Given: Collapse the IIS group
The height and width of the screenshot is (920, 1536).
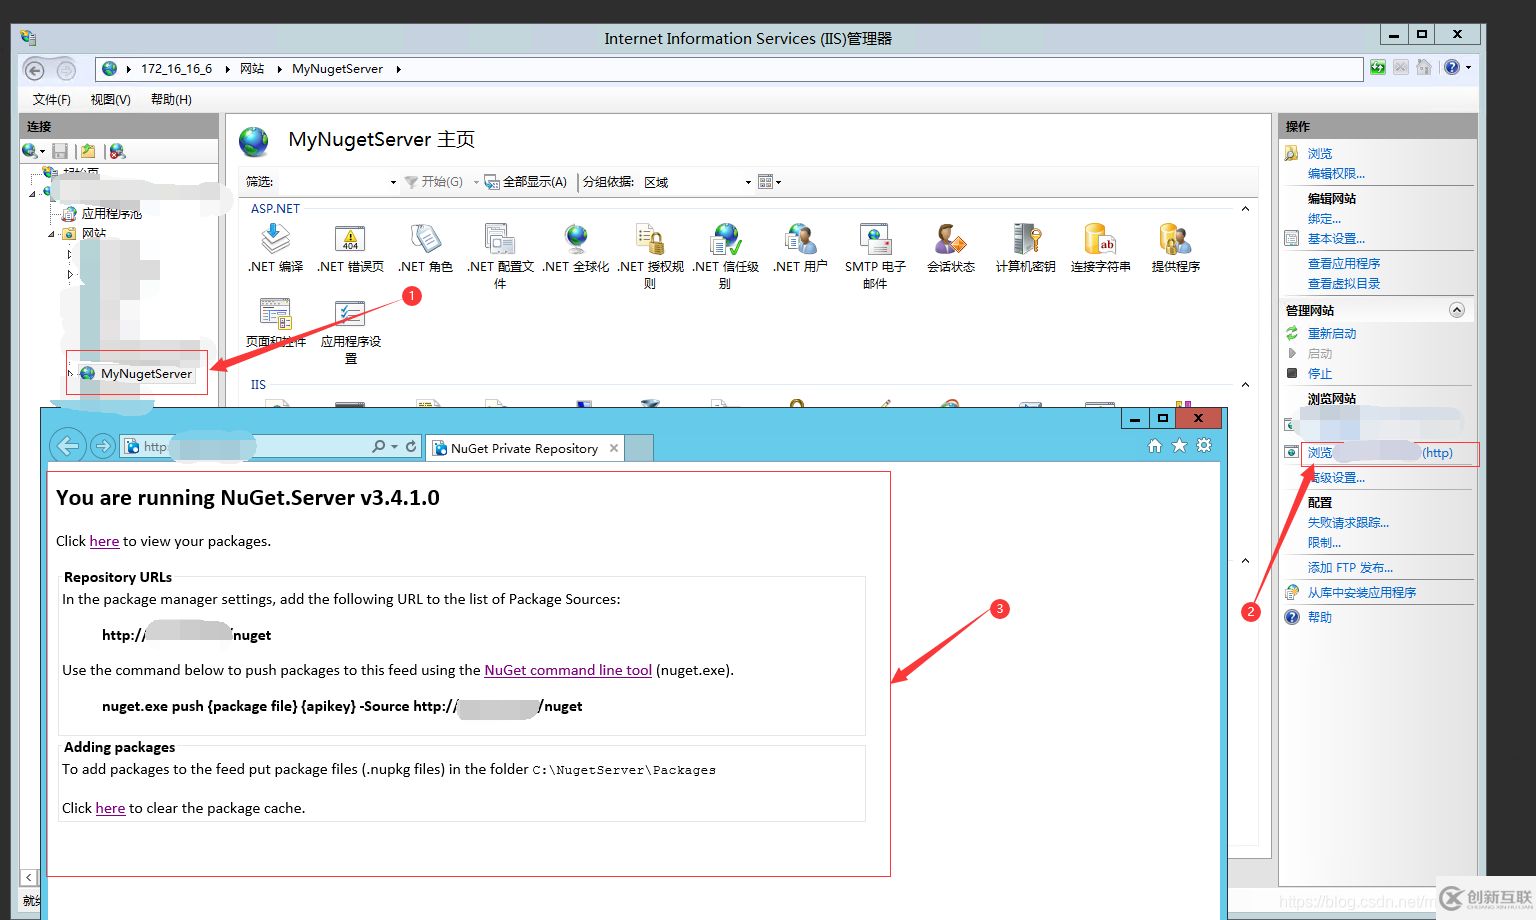Looking at the screenshot, I should tap(1245, 385).
